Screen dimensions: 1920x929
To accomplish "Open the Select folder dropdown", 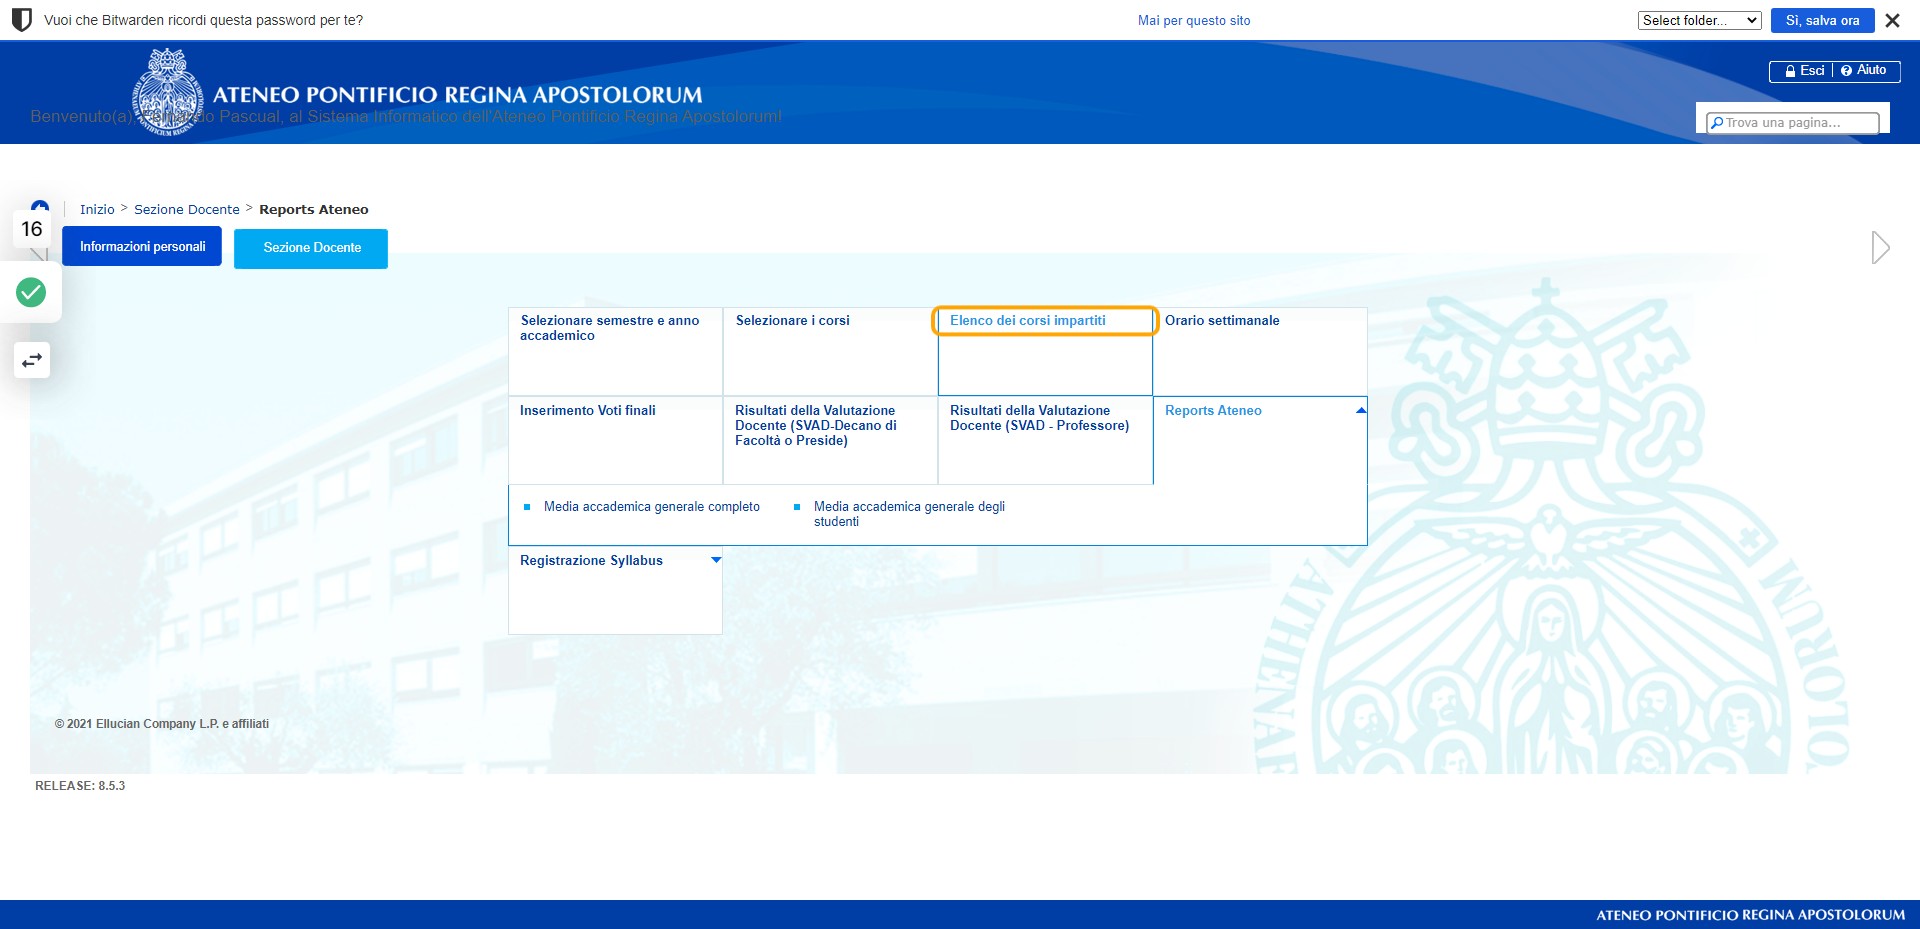I will point(1699,20).
